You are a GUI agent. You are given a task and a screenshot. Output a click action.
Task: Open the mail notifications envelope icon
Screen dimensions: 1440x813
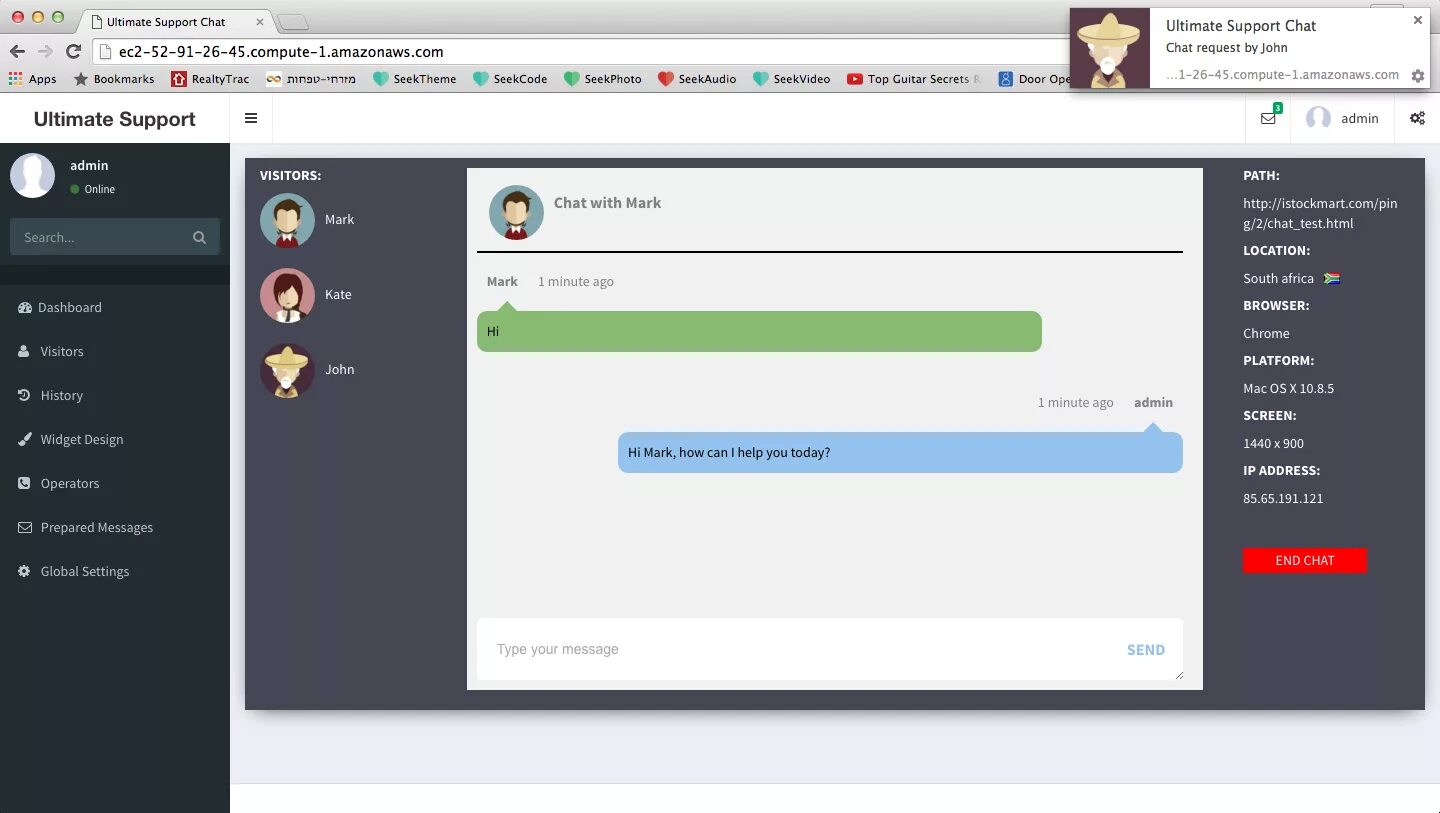pos(1268,118)
